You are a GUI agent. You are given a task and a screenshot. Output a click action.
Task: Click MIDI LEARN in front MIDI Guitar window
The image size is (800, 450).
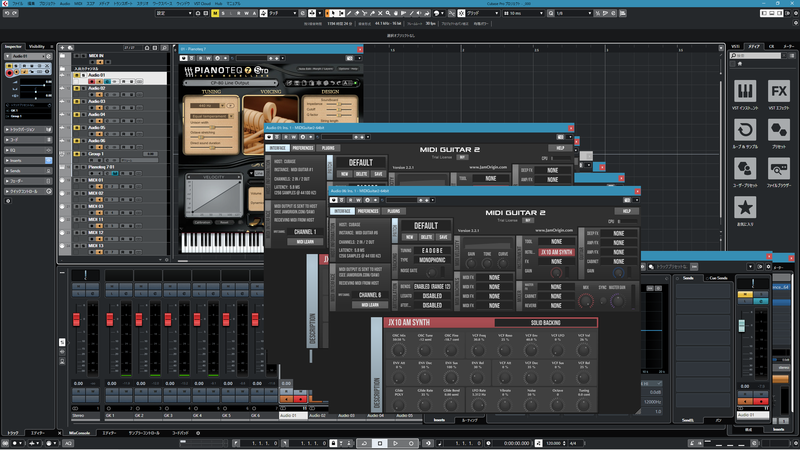(x=370, y=305)
